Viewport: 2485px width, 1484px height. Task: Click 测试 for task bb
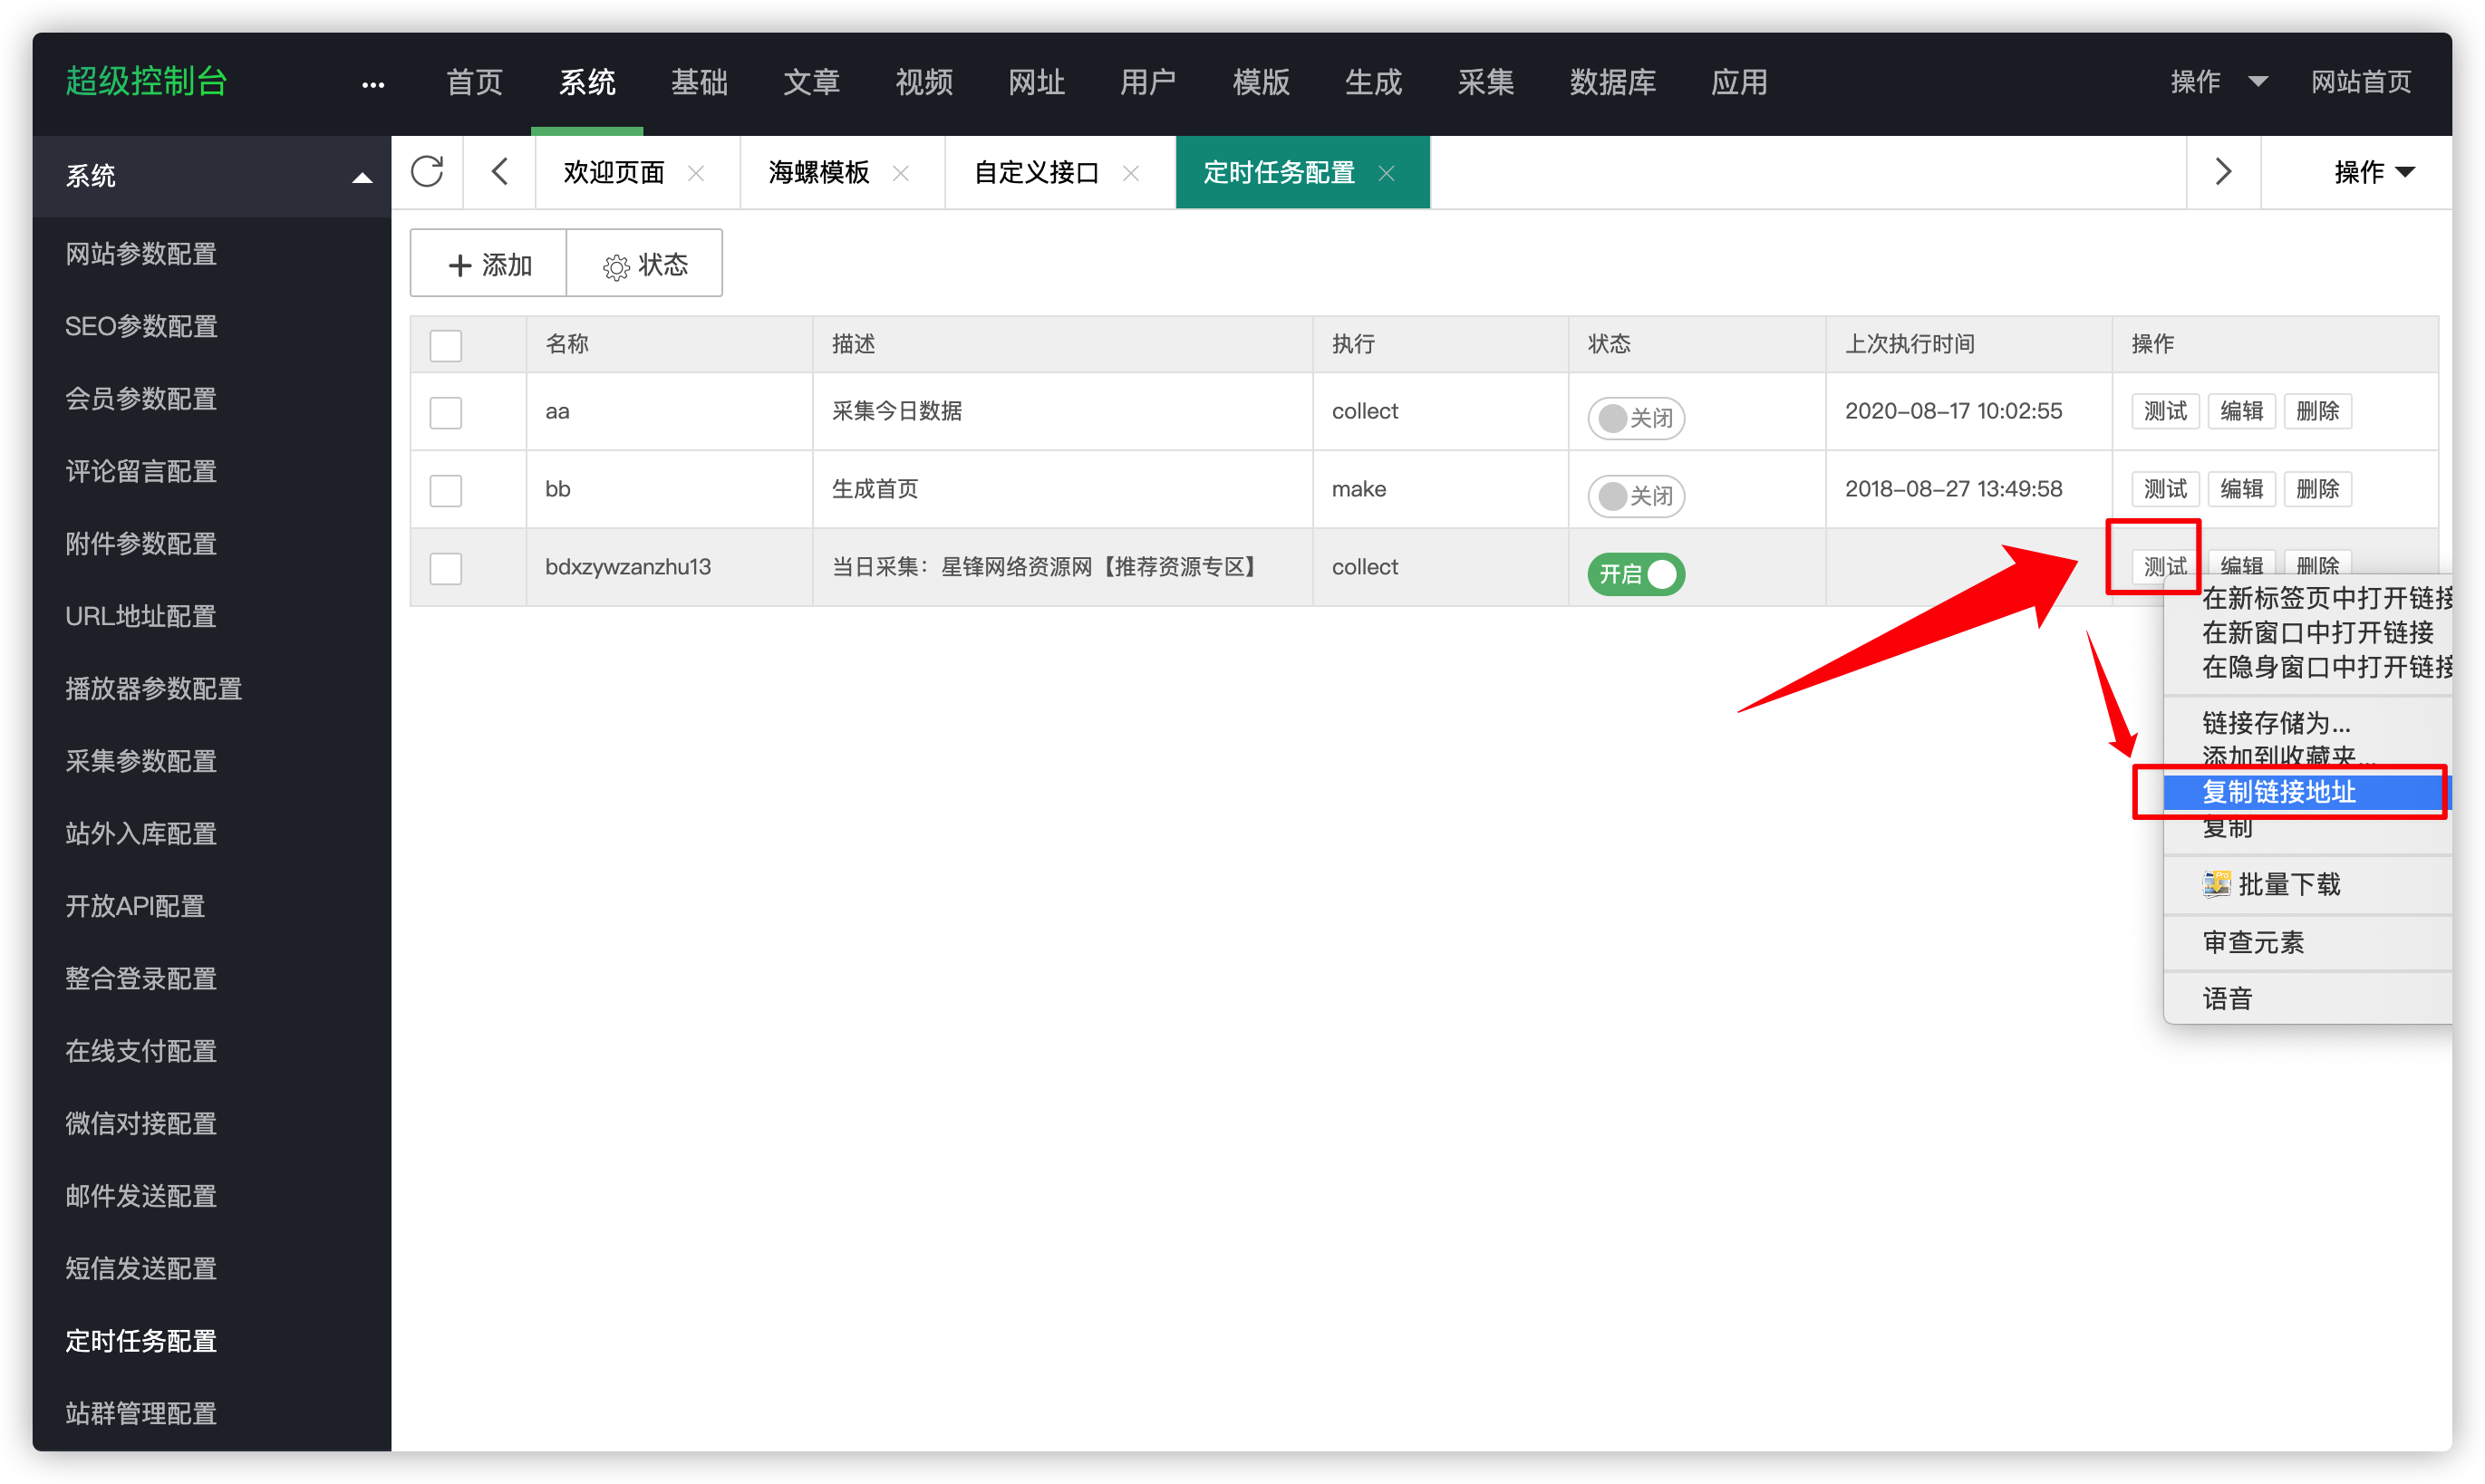2165,489
